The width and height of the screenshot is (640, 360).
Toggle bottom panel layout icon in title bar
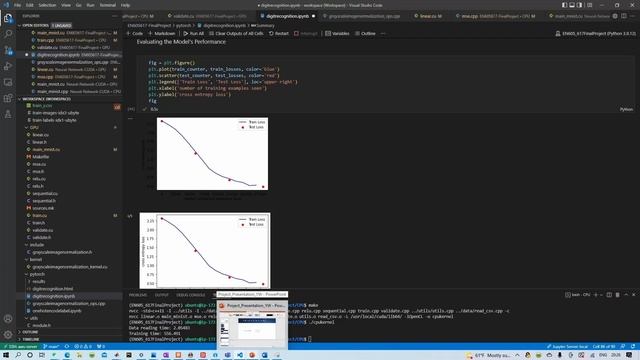click(572, 5)
